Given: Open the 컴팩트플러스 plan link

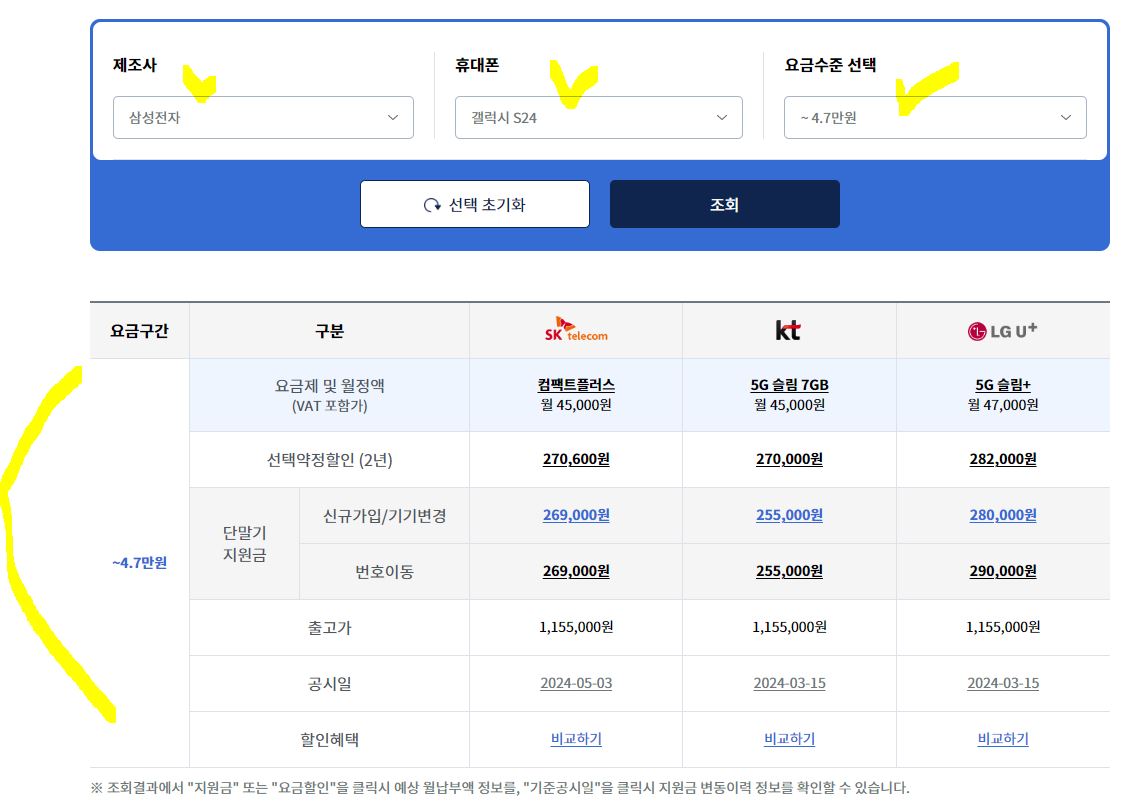Looking at the screenshot, I should (575, 384).
